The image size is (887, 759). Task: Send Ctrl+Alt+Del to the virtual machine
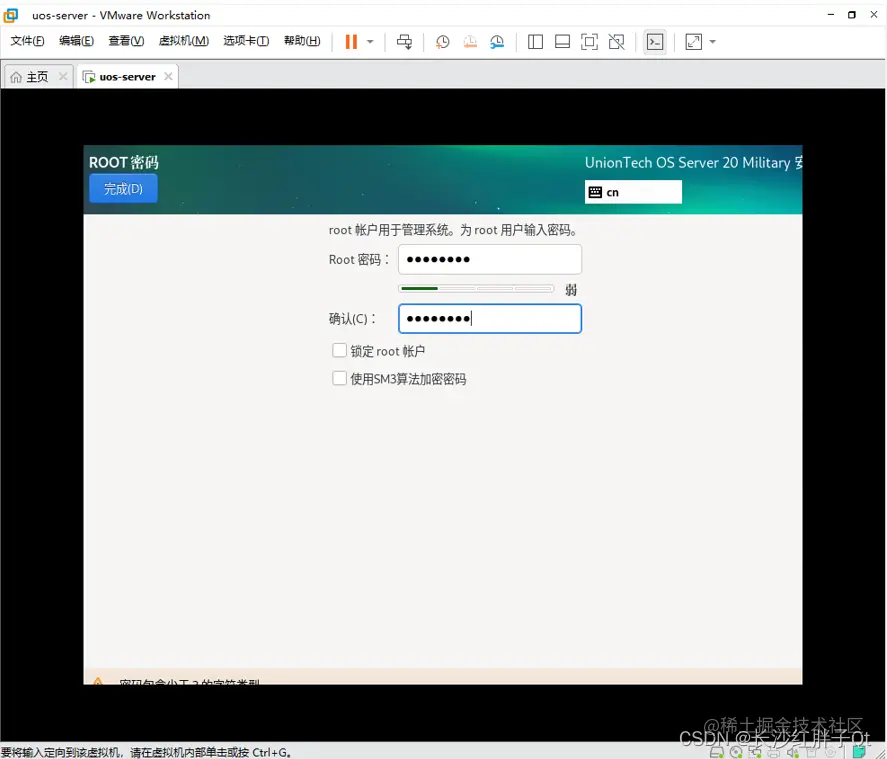point(404,41)
